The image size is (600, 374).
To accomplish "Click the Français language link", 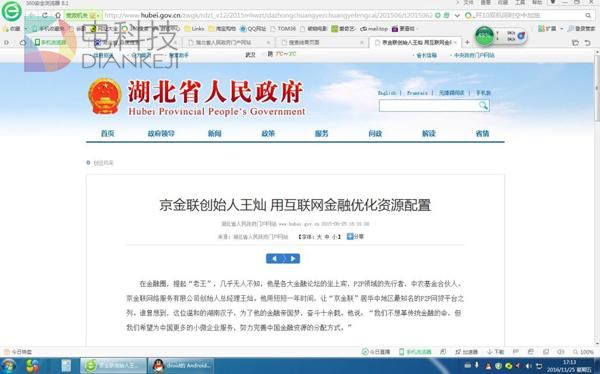I will point(417,93).
